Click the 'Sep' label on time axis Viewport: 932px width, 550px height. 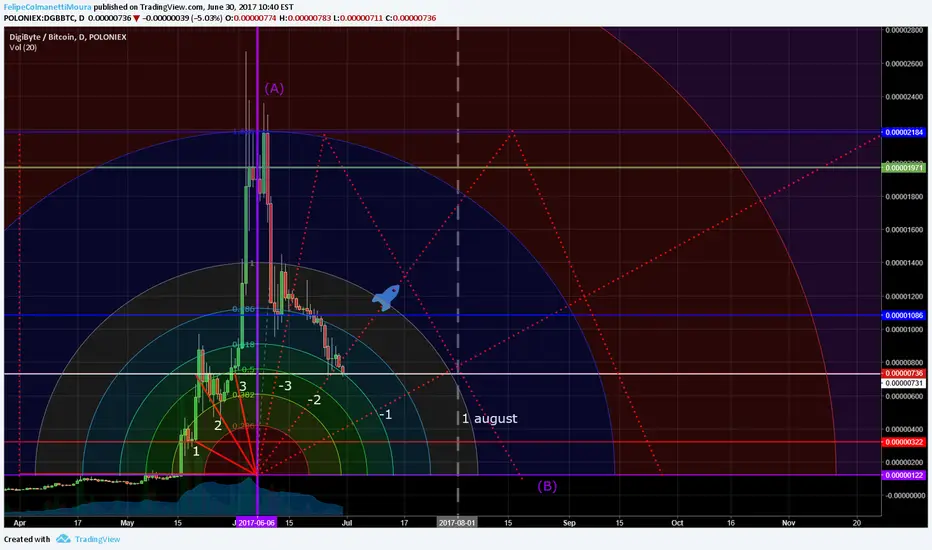pos(569,523)
